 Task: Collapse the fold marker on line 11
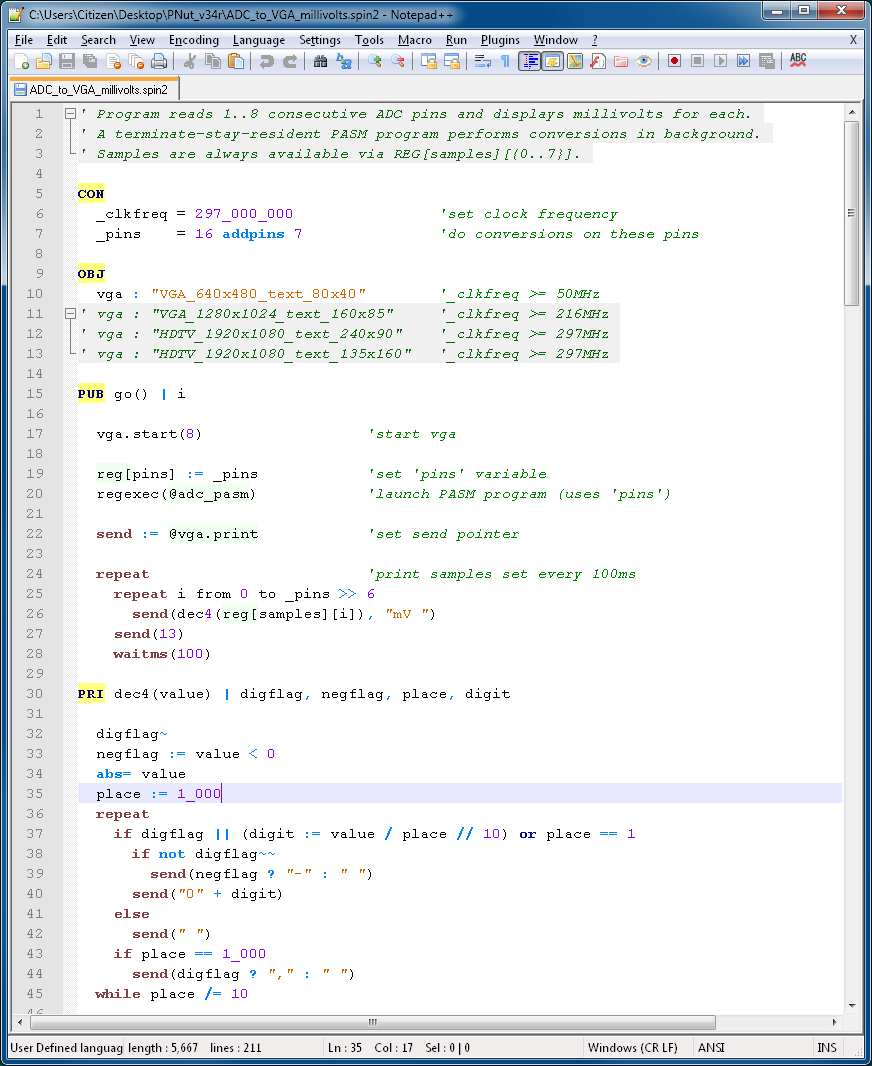coord(68,314)
